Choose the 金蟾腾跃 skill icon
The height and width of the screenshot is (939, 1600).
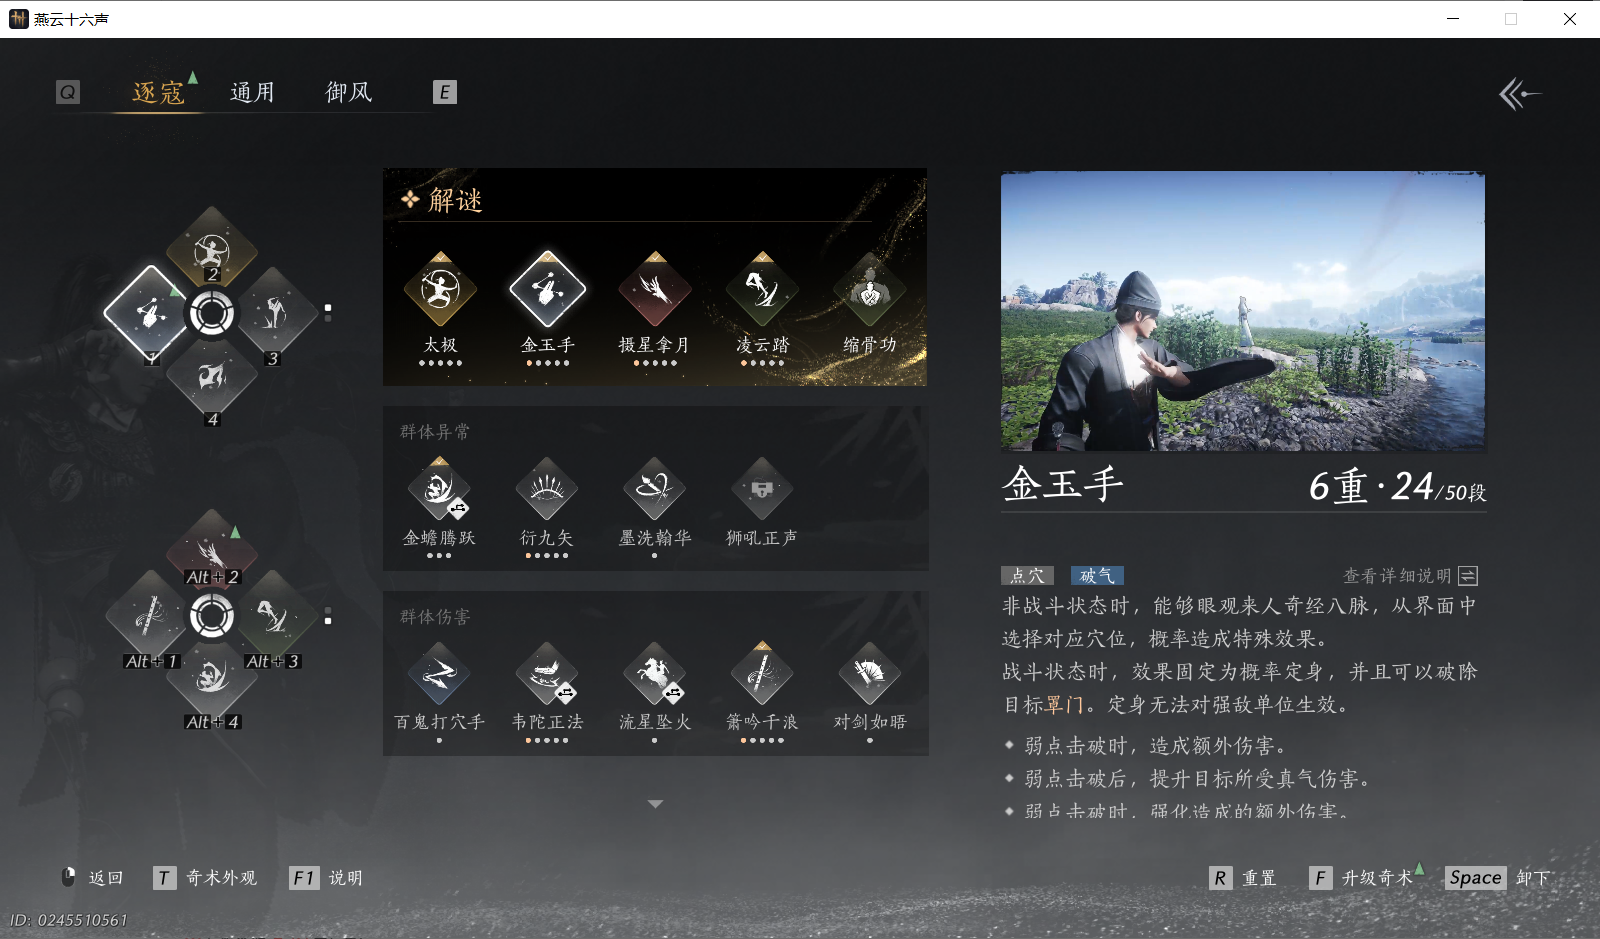(x=440, y=489)
